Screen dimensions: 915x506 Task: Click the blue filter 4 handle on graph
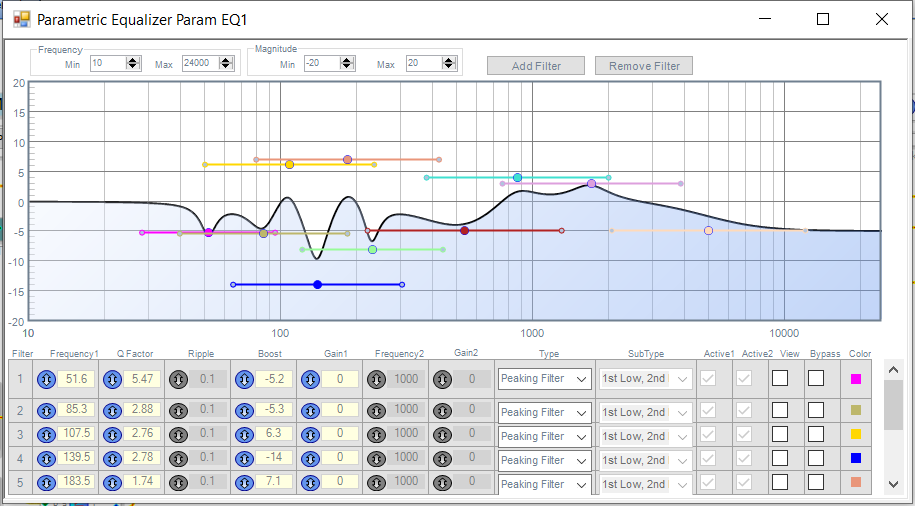[x=317, y=285]
